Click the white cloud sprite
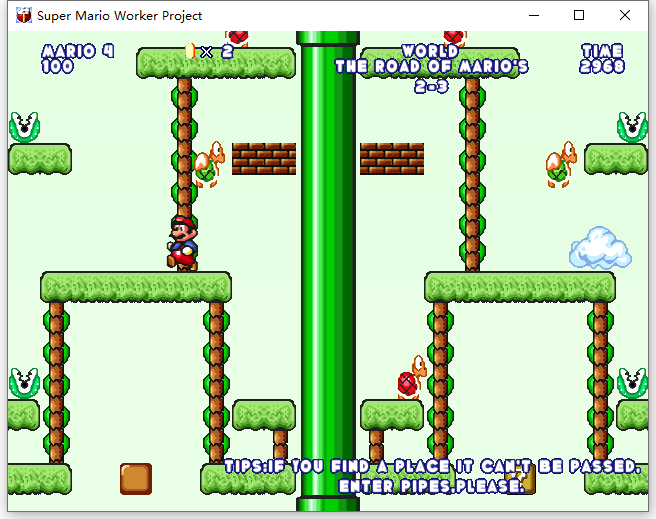 [600, 248]
